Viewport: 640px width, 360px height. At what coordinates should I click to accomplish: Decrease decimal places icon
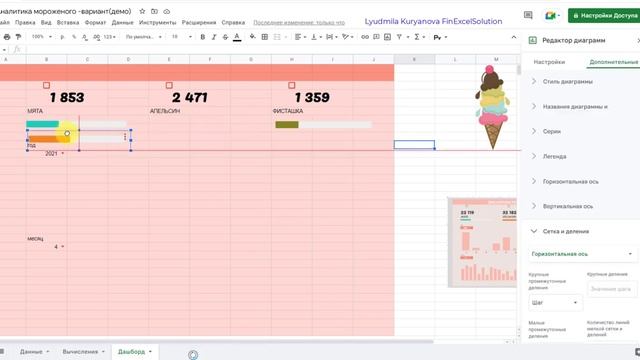(84, 37)
